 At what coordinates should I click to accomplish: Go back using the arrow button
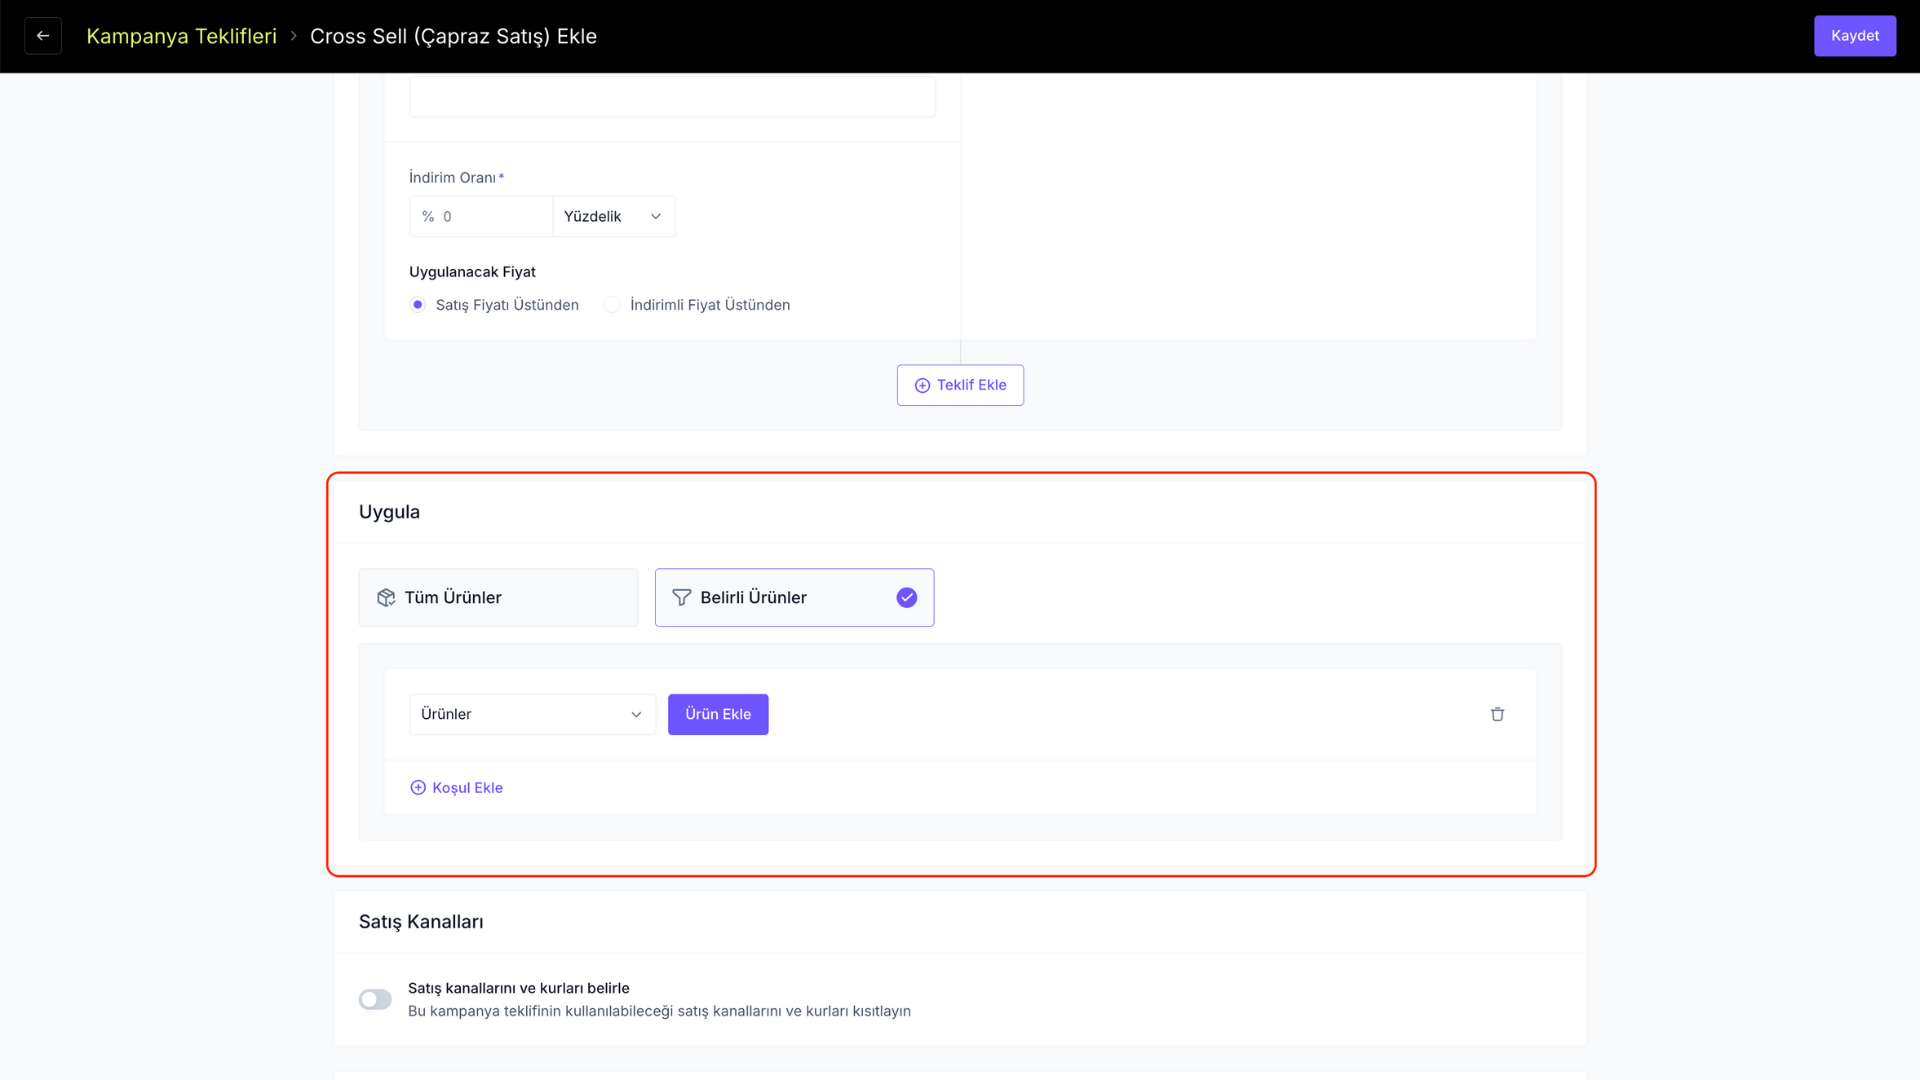pos(43,36)
